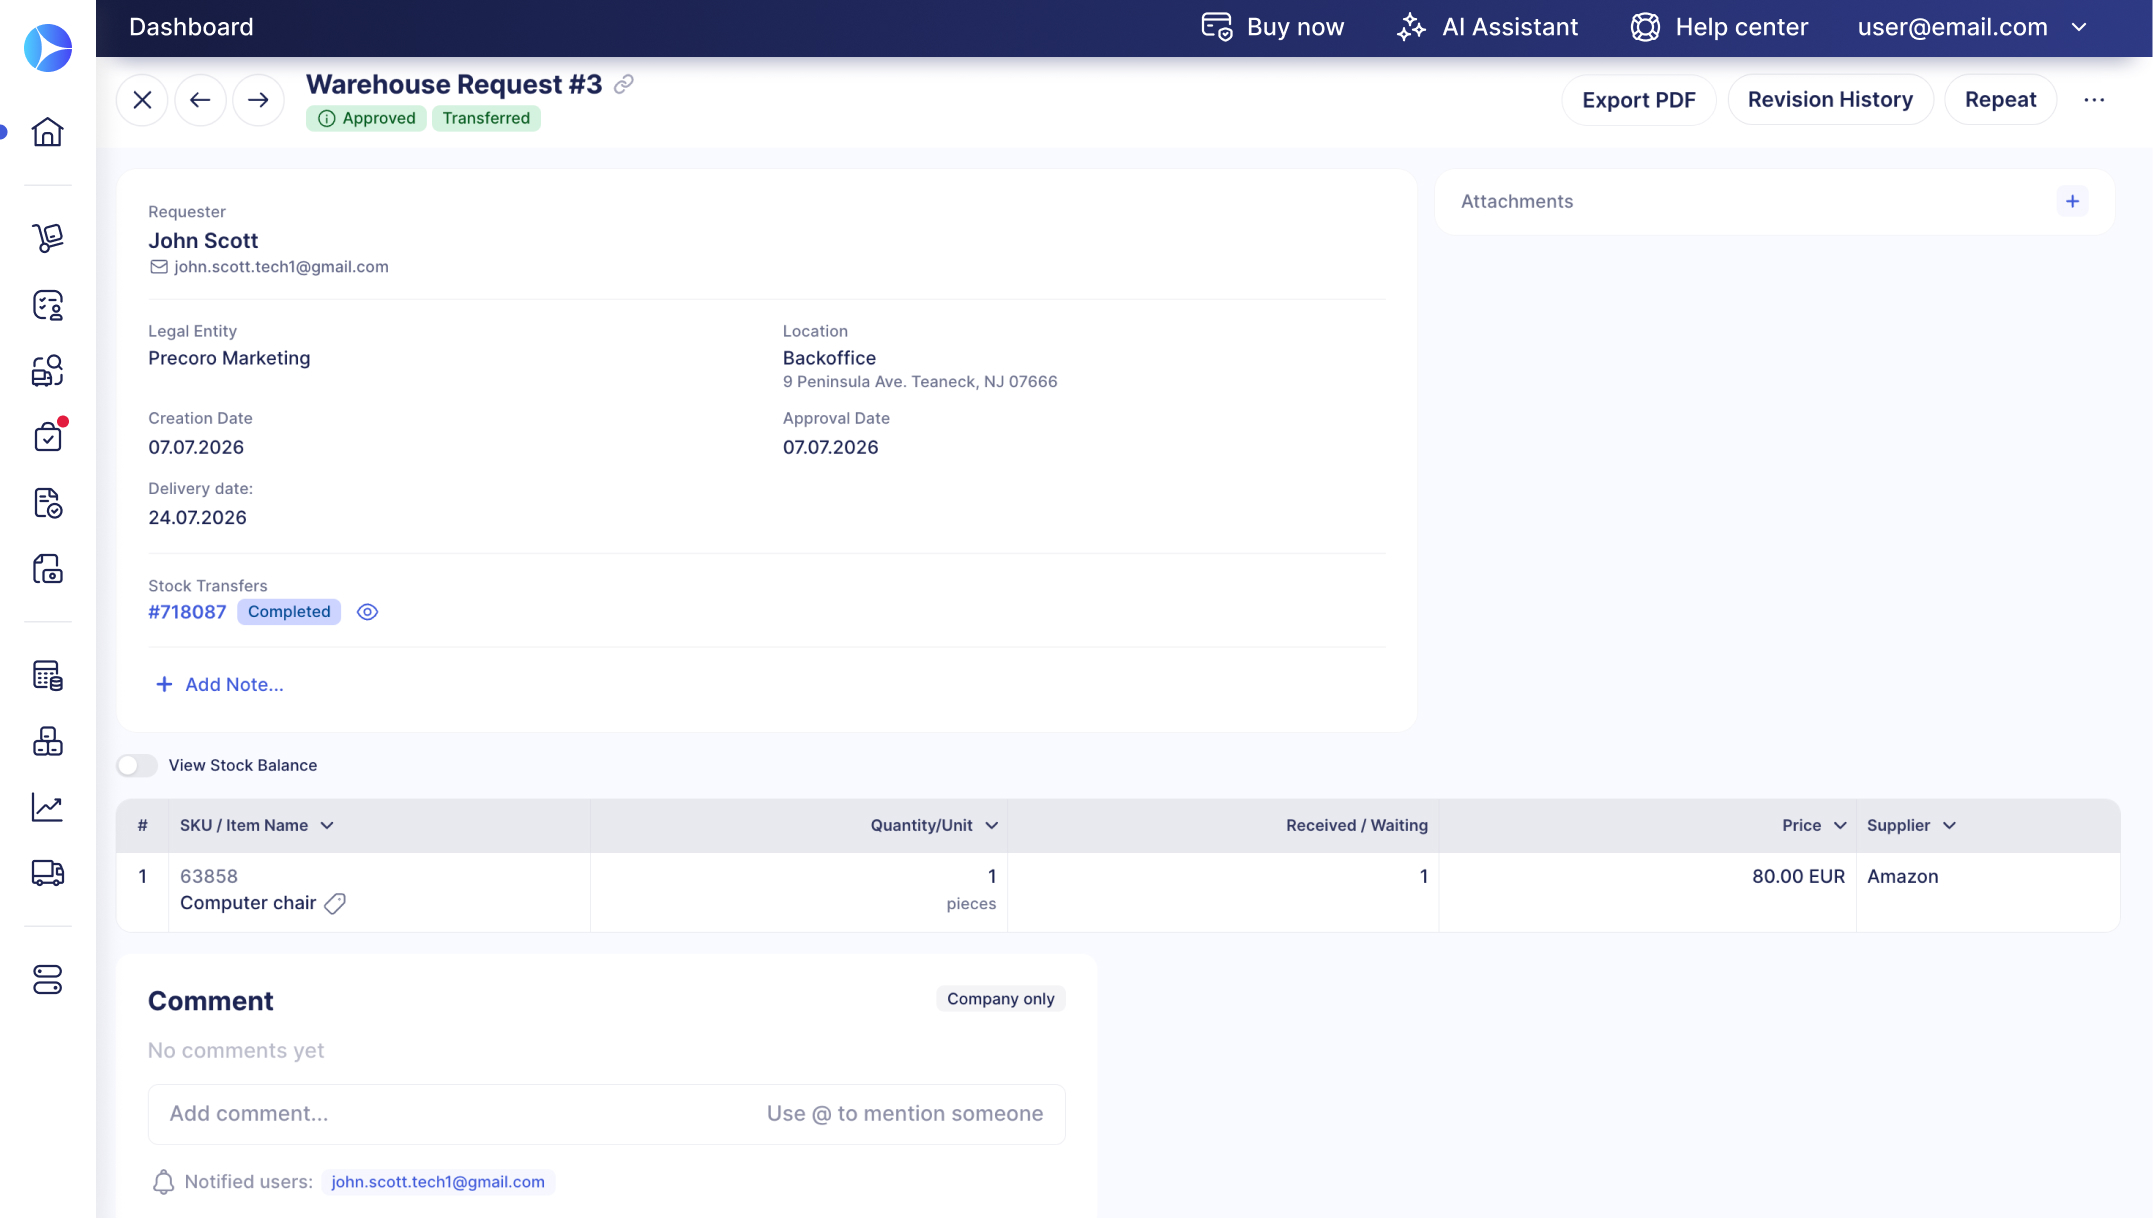The width and height of the screenshot is (2153, 1218).
Task: Close the warehouse request with X
Action: tap(142, 100)
